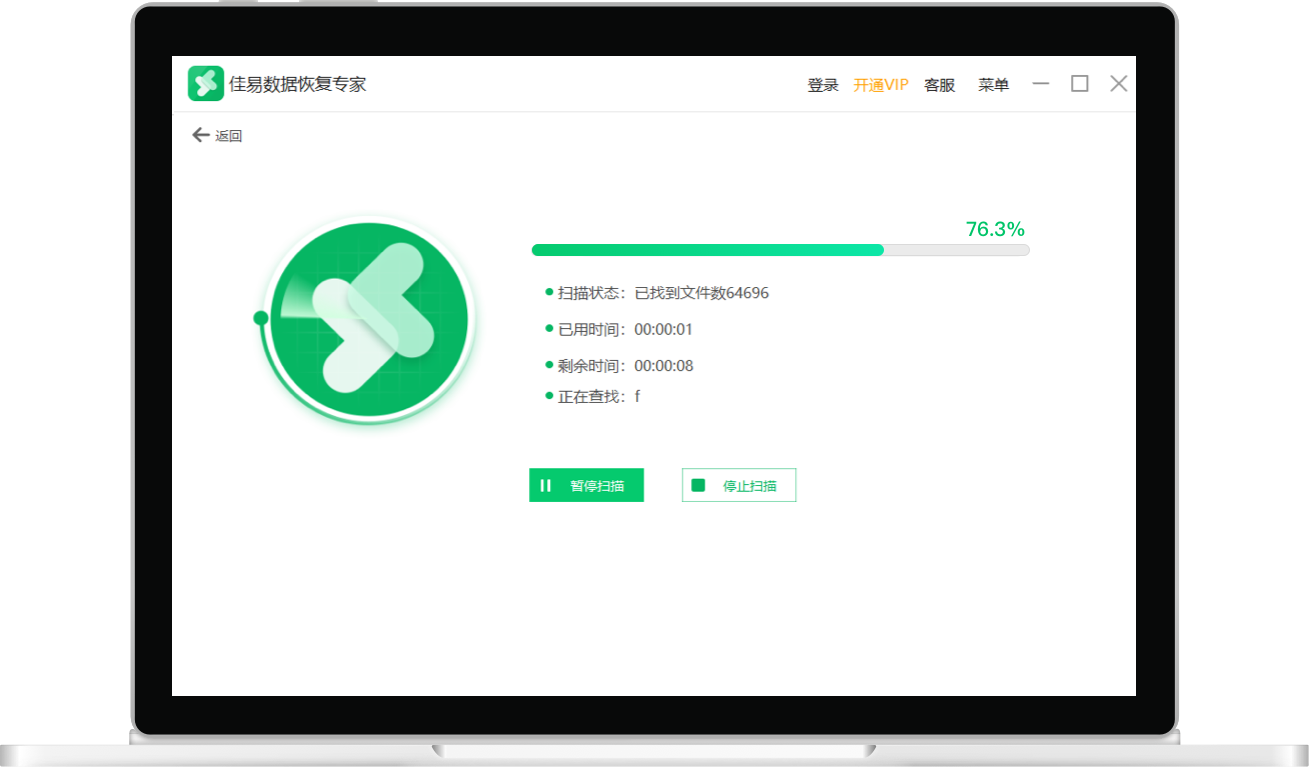Click the back arrow icon next to 返回
The width and height of the screenshot is (1310, 768).
click(200, 134)
